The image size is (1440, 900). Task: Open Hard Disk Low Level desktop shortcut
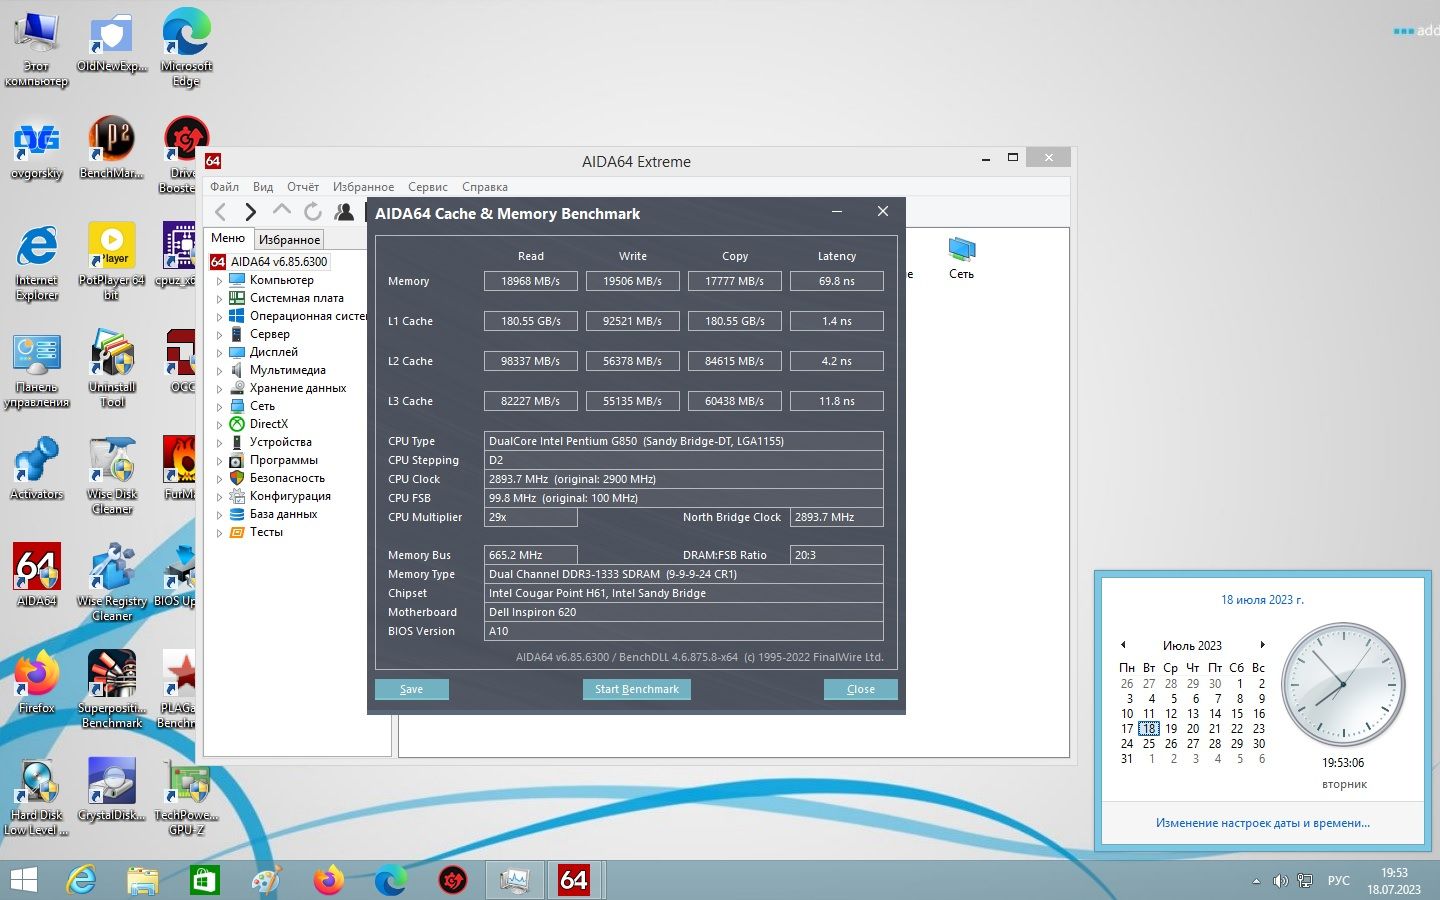pyautogui.click(x=37, y=796)
